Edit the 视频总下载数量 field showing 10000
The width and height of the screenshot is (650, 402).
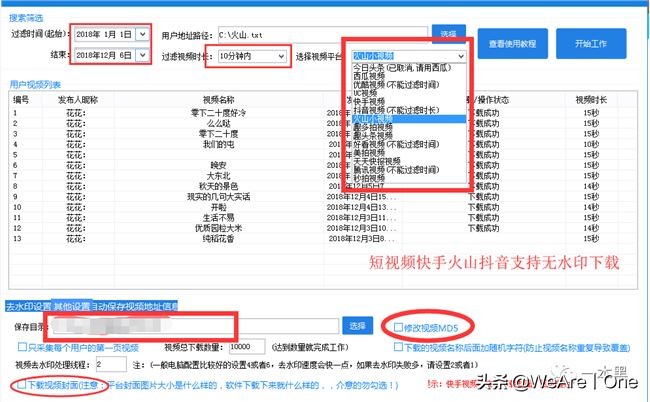247,346
